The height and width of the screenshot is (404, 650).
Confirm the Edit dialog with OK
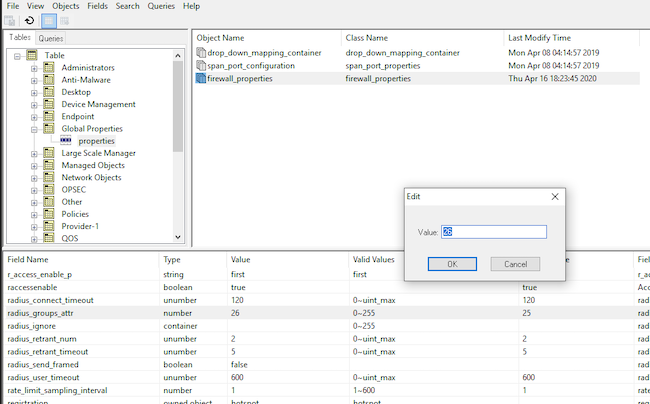click(452, 264)
